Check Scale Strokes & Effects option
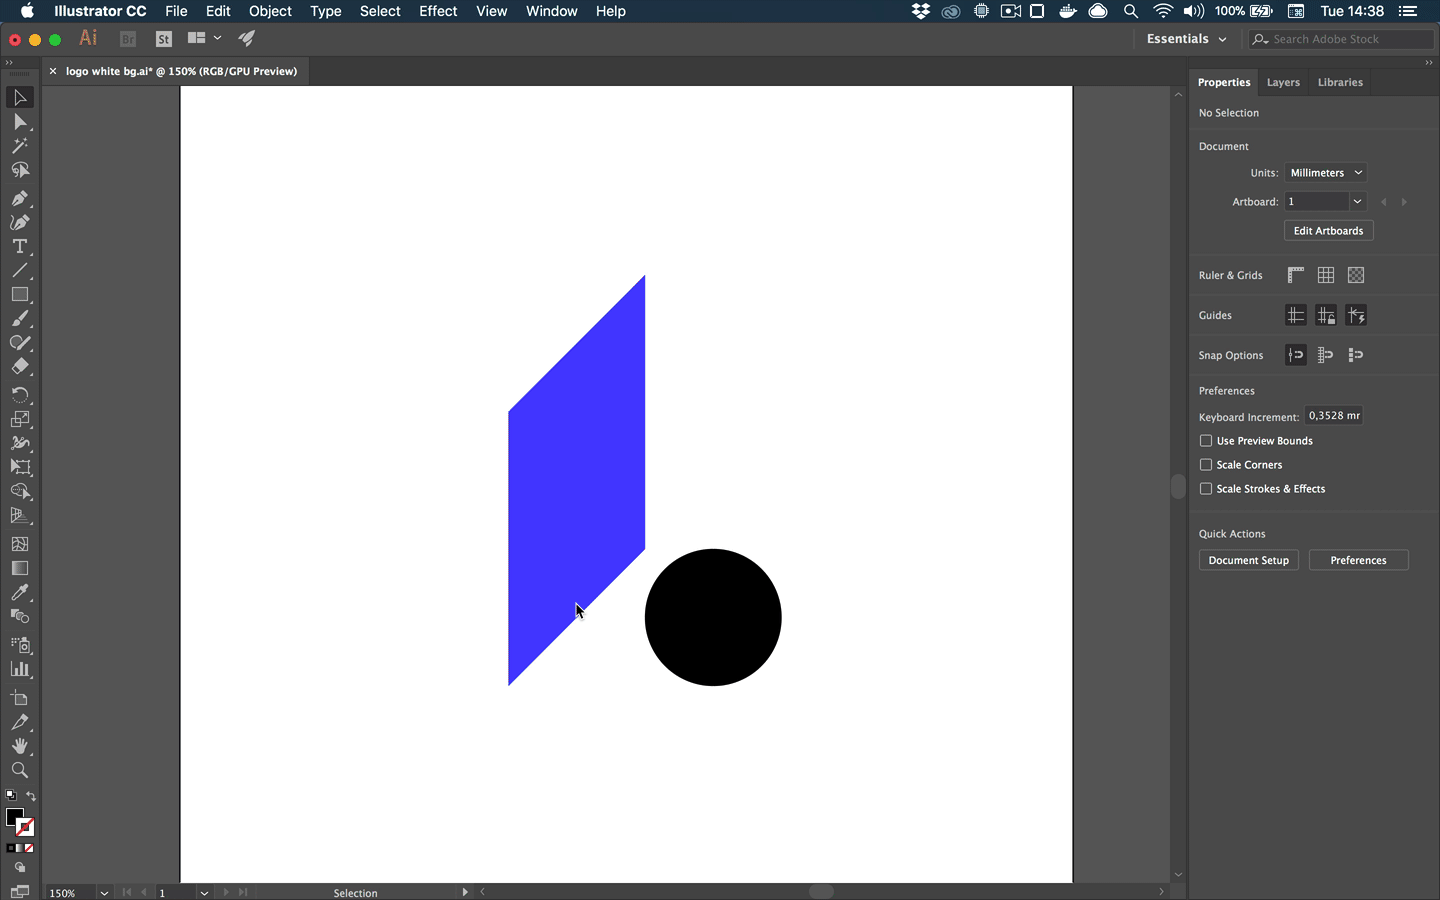The height and width of the screenshot is (900, 1440). (1206, 489)
